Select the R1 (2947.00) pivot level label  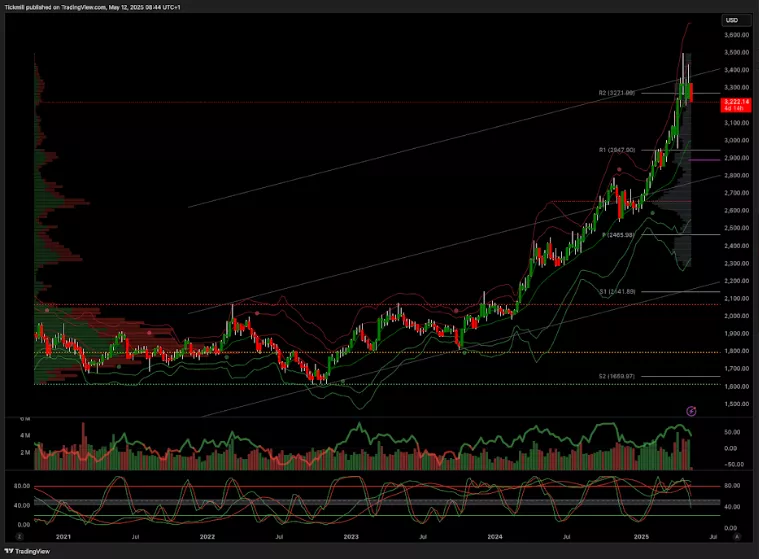coord(617,149)
